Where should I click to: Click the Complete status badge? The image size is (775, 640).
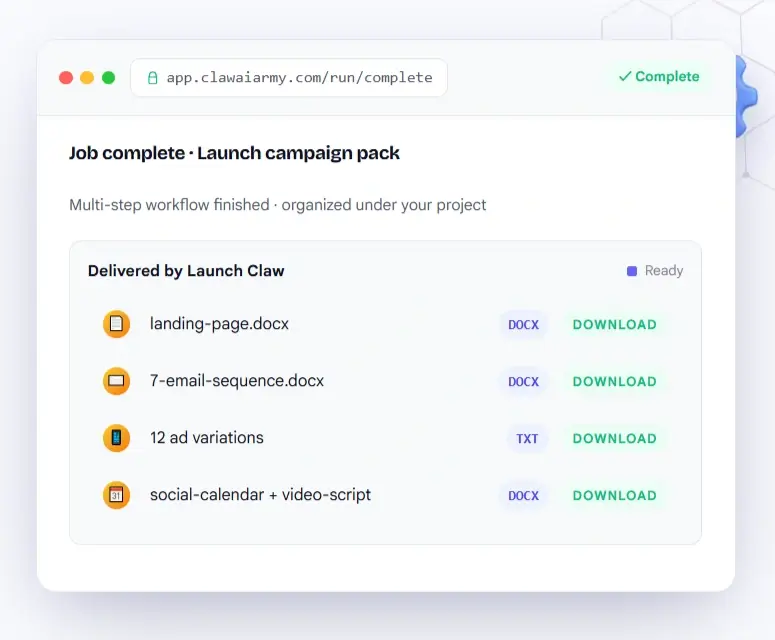coord(659,77)
